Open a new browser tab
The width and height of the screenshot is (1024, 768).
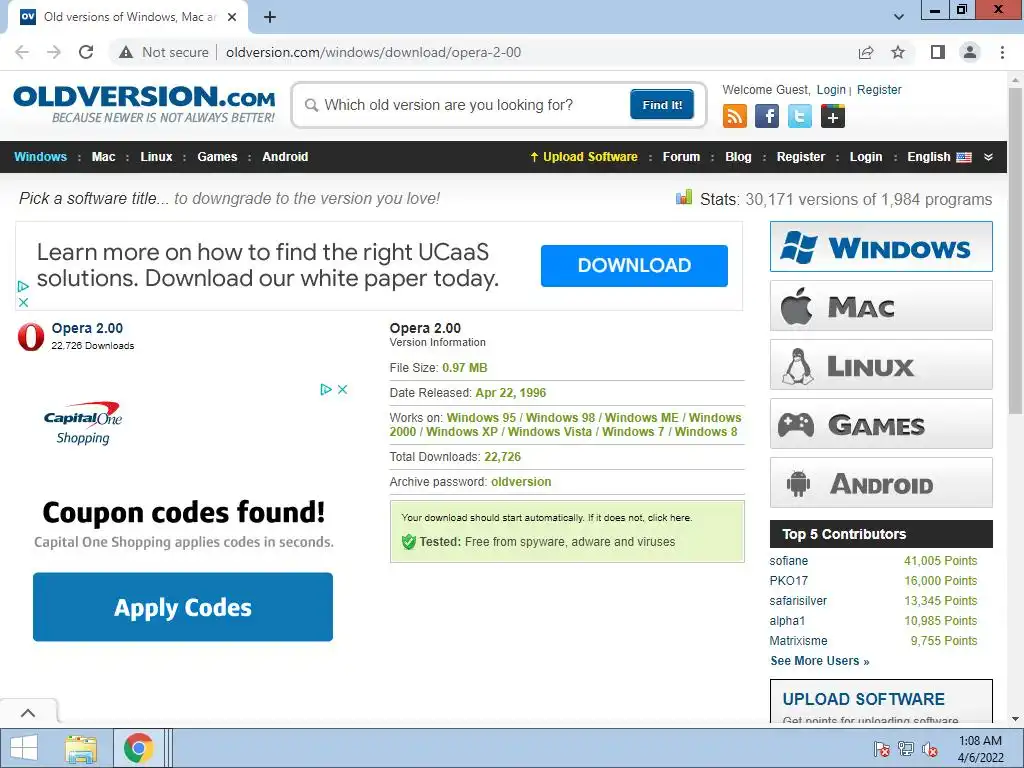[x=270, y=17]
